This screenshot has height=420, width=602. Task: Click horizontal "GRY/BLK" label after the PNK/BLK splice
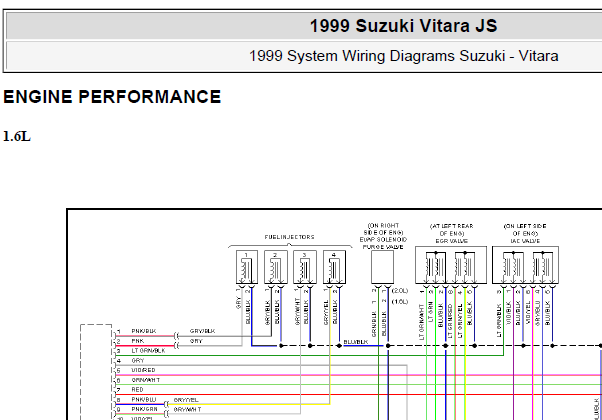202,331
